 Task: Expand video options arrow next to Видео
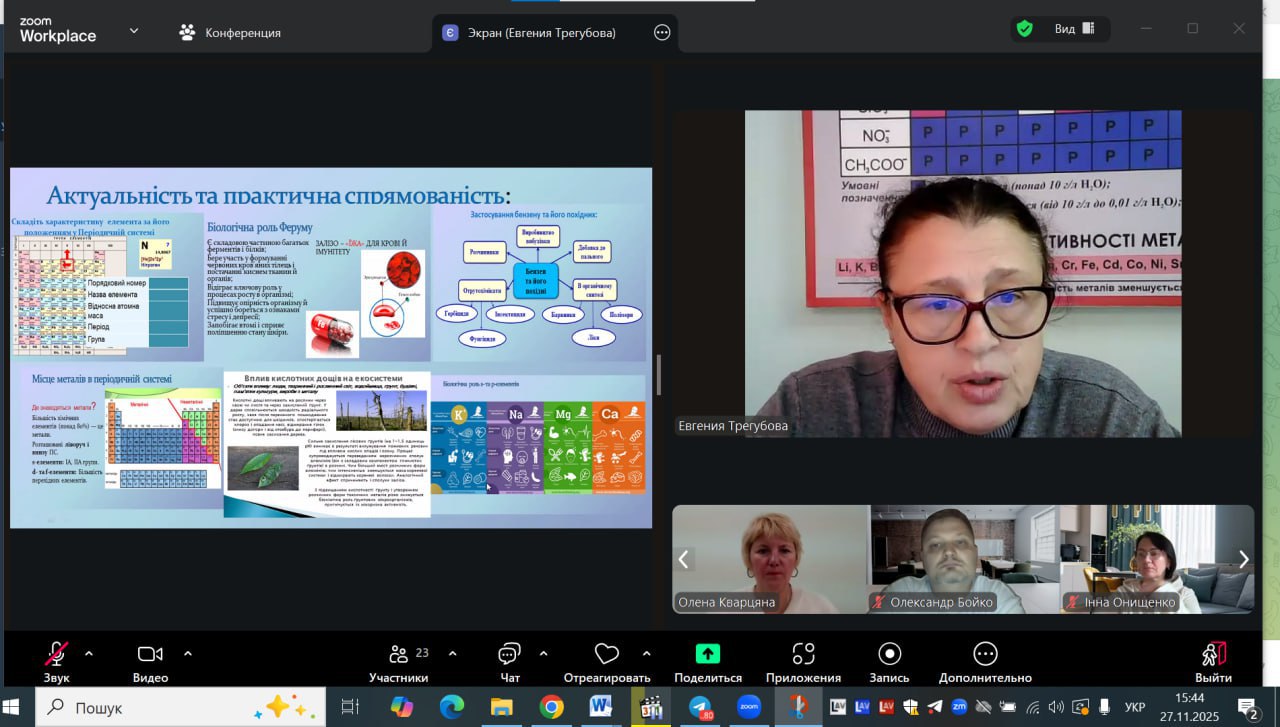tap(188, 654)
